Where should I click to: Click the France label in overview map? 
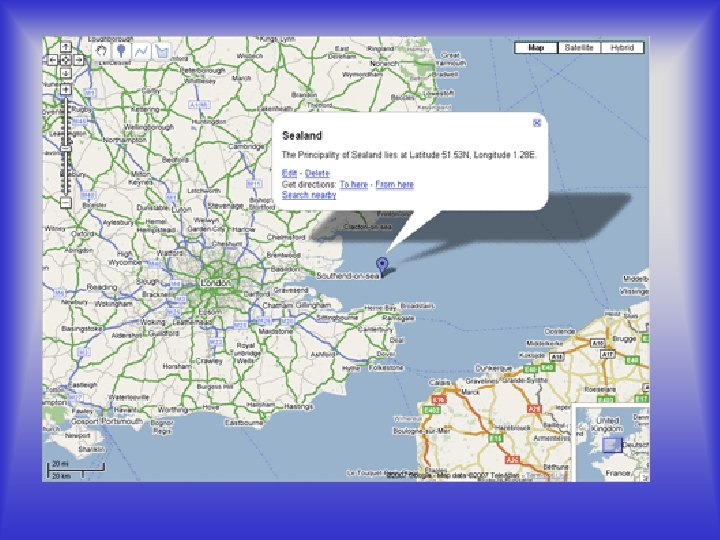pyautogui.click(x=618, y=473)
